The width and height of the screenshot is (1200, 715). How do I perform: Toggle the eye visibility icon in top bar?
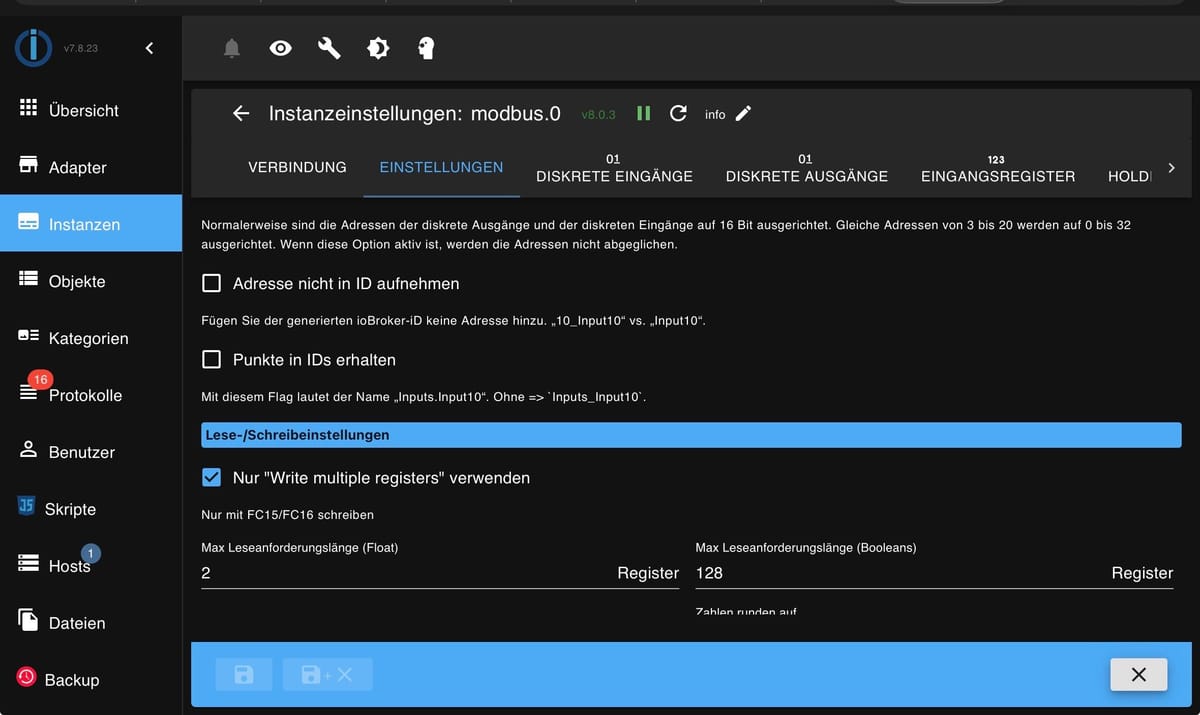coord(281,48)
